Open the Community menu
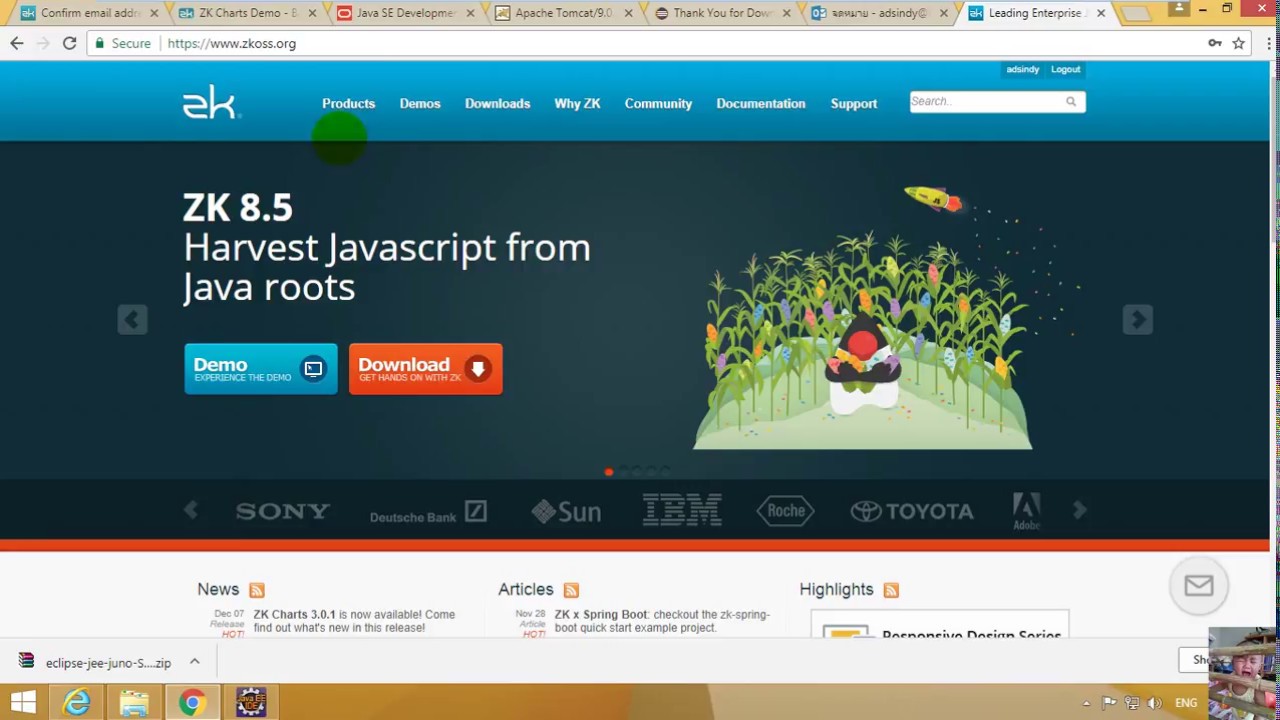Viewport: 1280px width, 720px height. (658, 103)
